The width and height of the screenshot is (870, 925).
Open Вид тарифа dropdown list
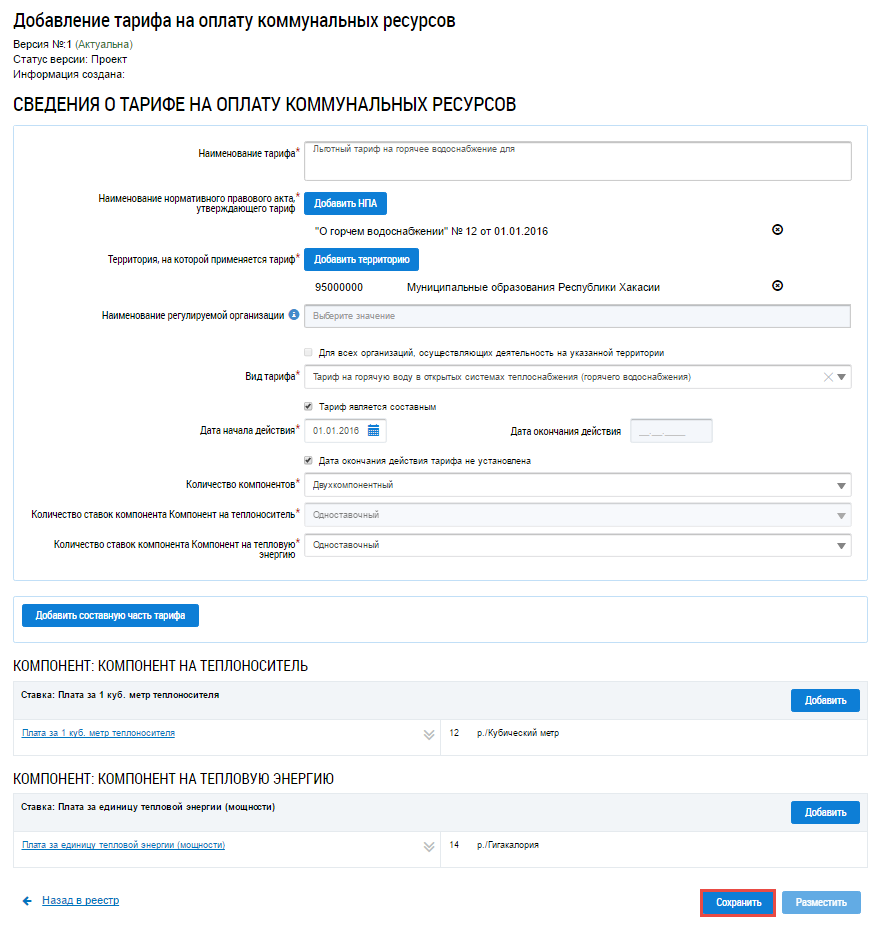point(842,377)
